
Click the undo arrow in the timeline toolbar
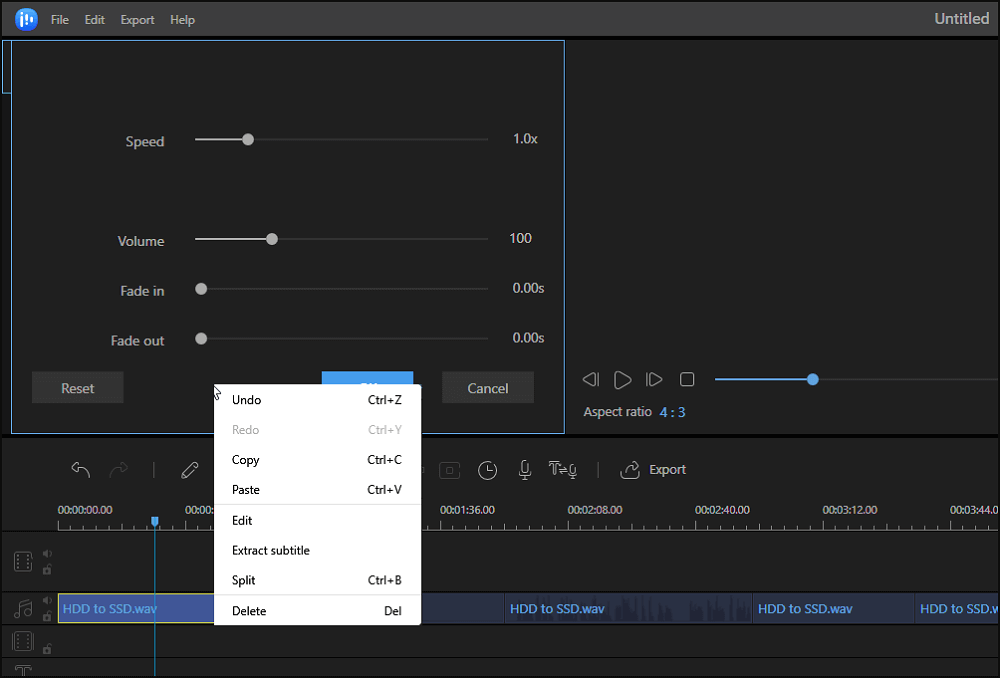pos(81,470)
